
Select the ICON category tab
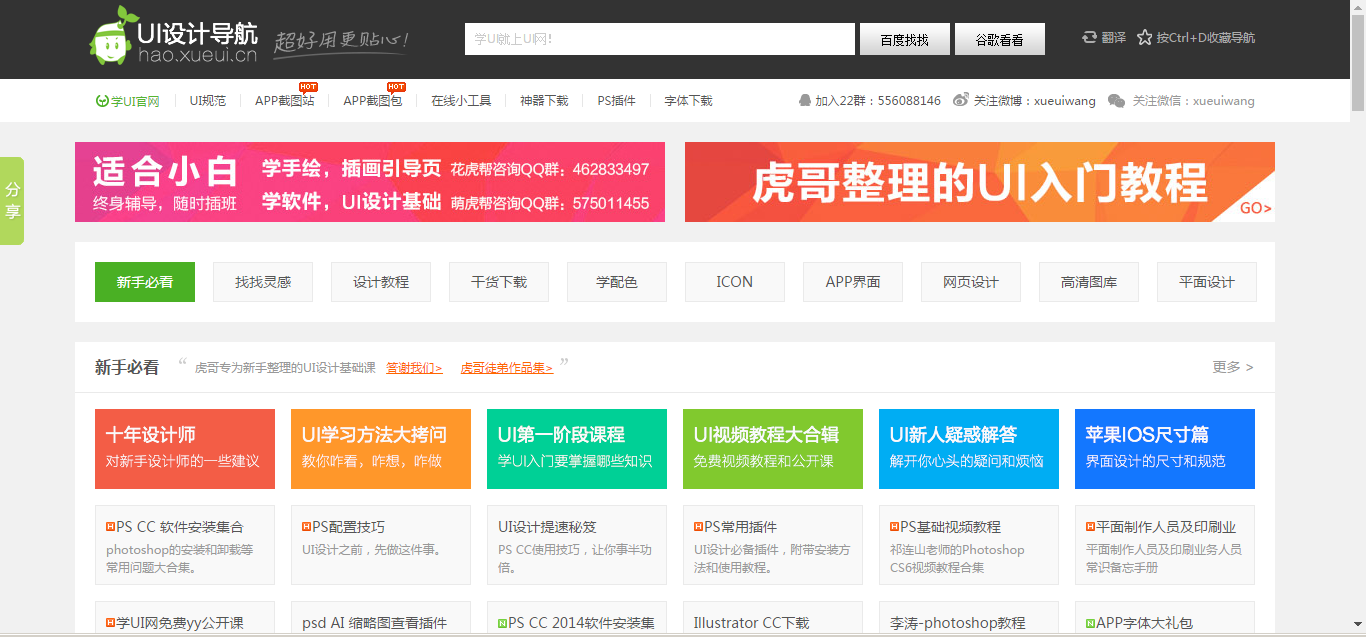(735, 282)
